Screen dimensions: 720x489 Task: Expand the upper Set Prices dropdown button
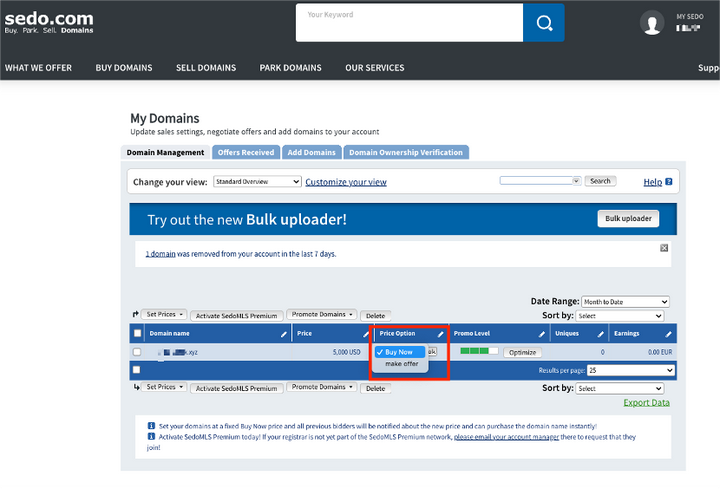tap(164, 315)
